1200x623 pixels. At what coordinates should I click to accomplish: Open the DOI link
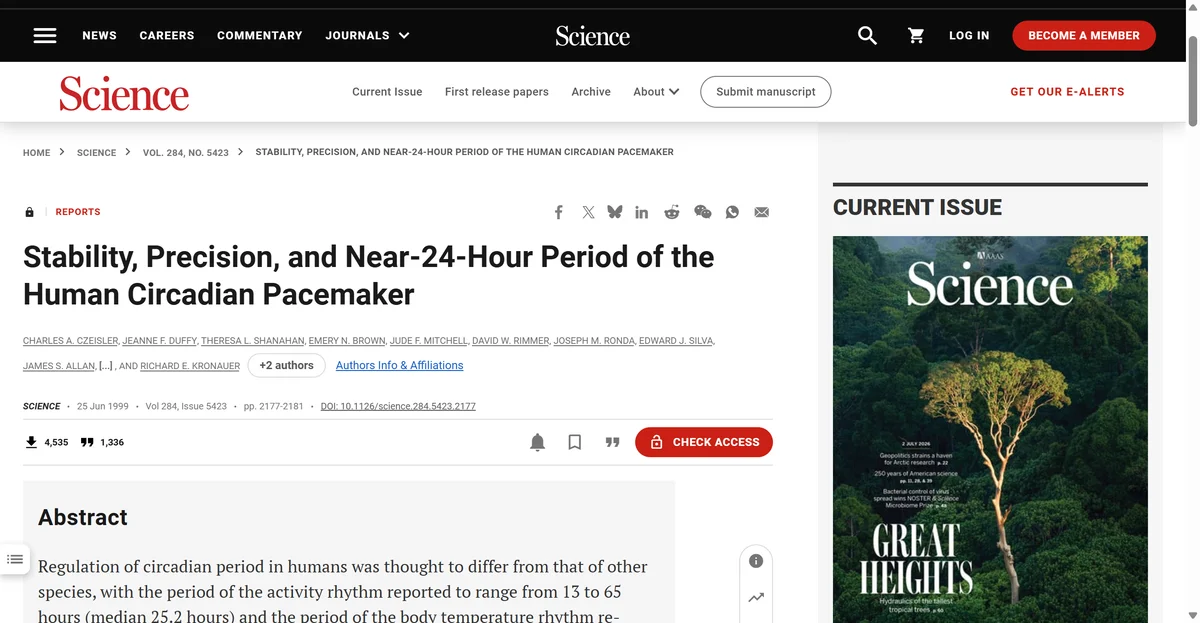pos(398,406)
